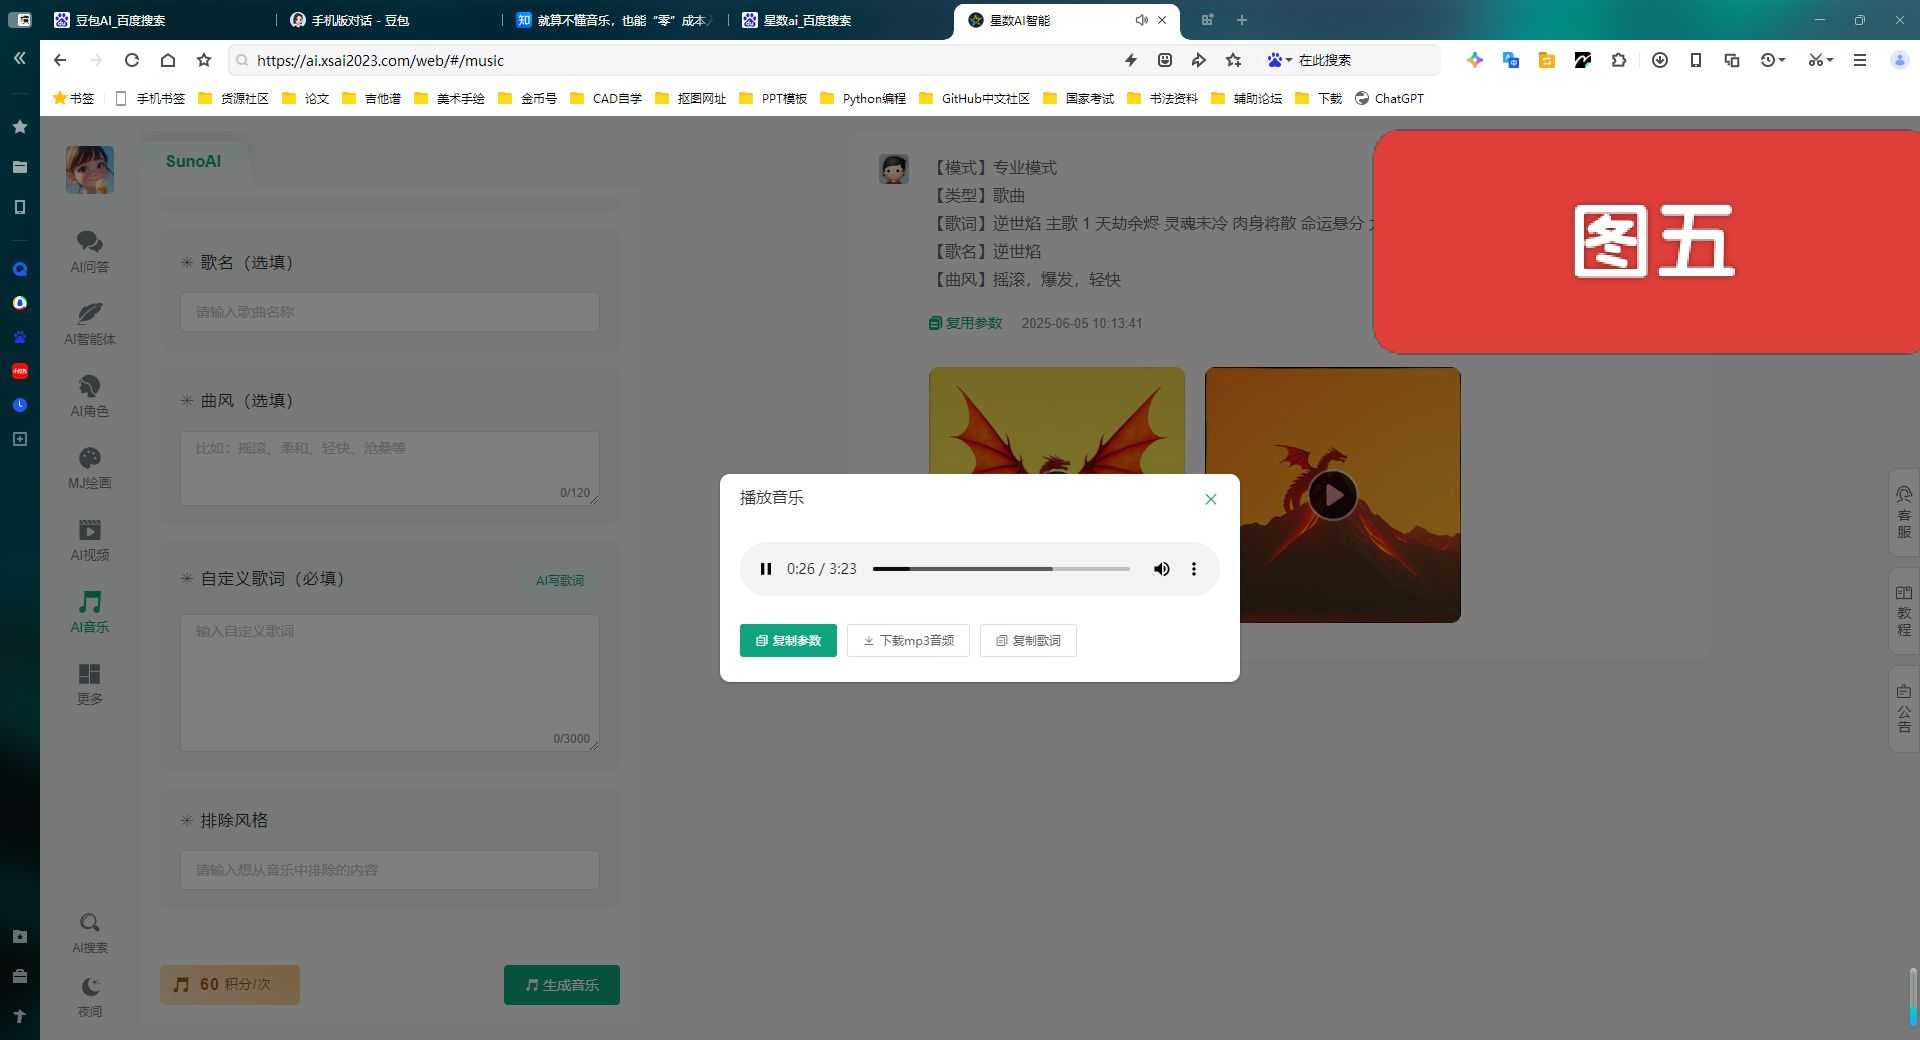
Task: Click 复用参数 link
Action: pos(965,323)
